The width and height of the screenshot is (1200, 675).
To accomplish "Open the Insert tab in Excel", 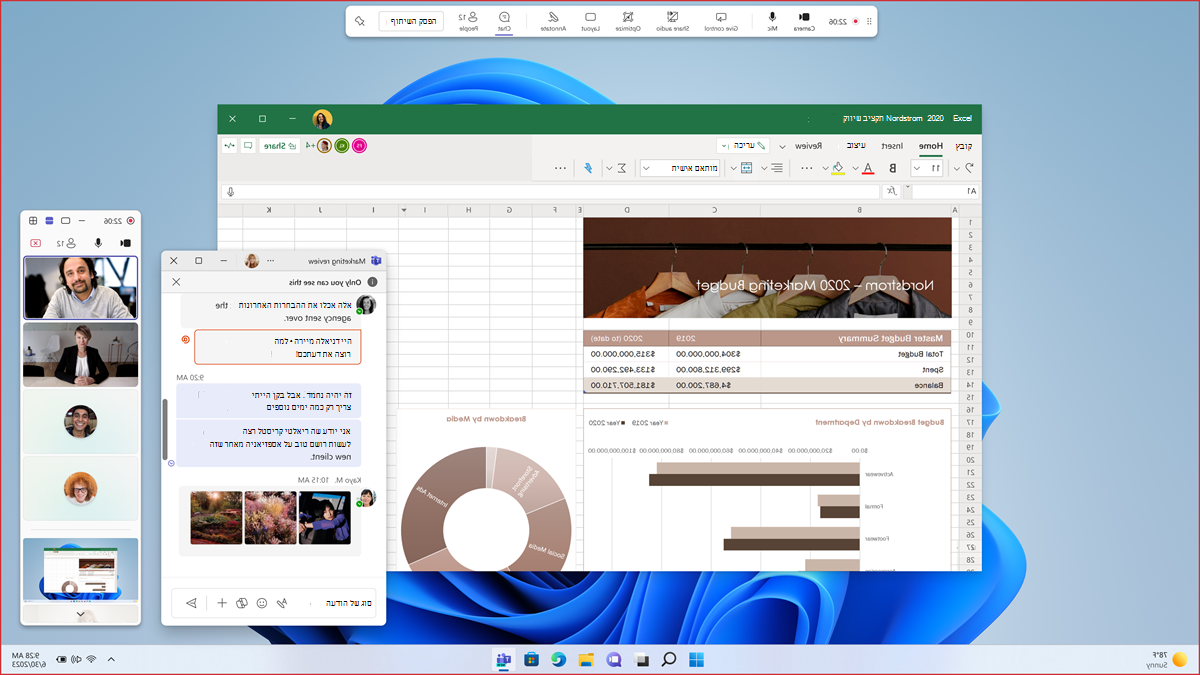I will click(892, 146).
